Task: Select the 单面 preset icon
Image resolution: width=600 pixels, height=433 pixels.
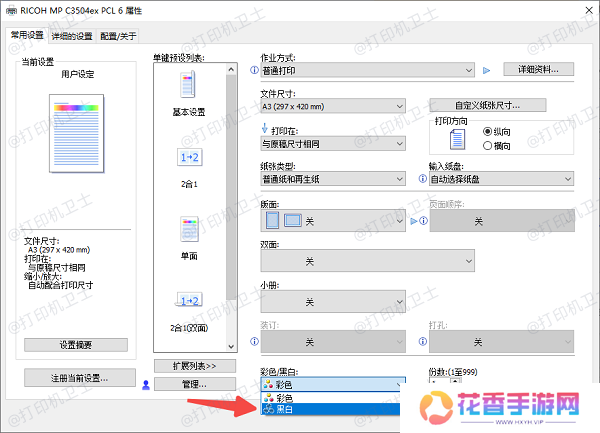Action: (x=188, y=229)
